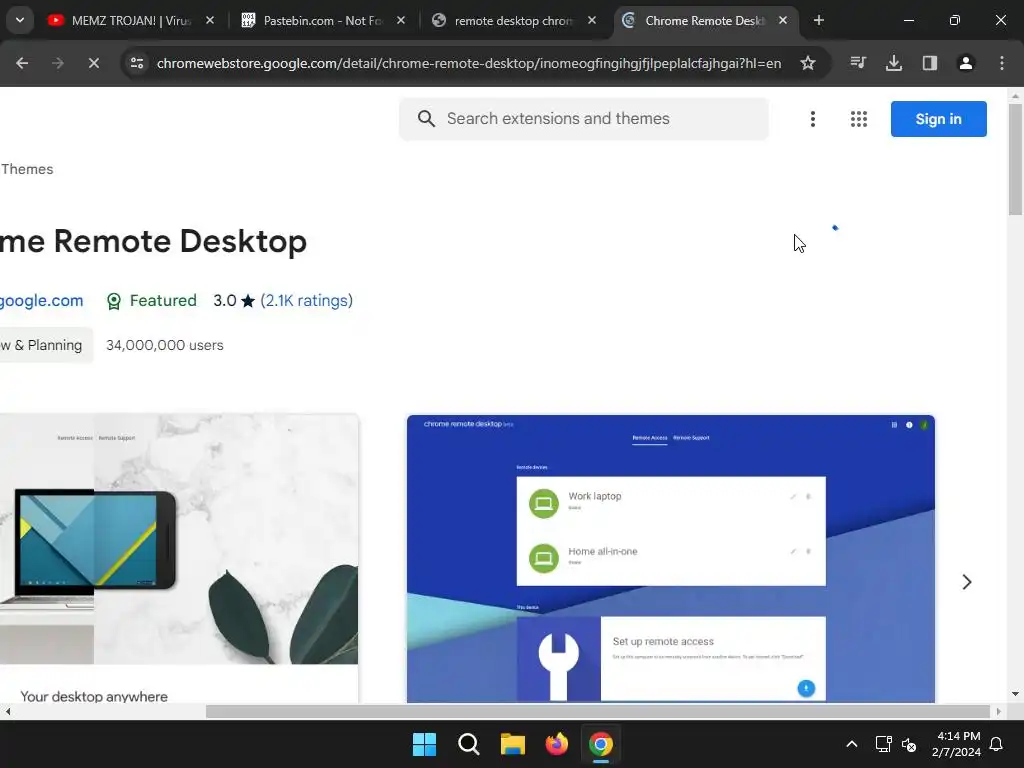Close the Chrome Remote Desktop tab
This screenshot has width=1024, height=768.
783,20
